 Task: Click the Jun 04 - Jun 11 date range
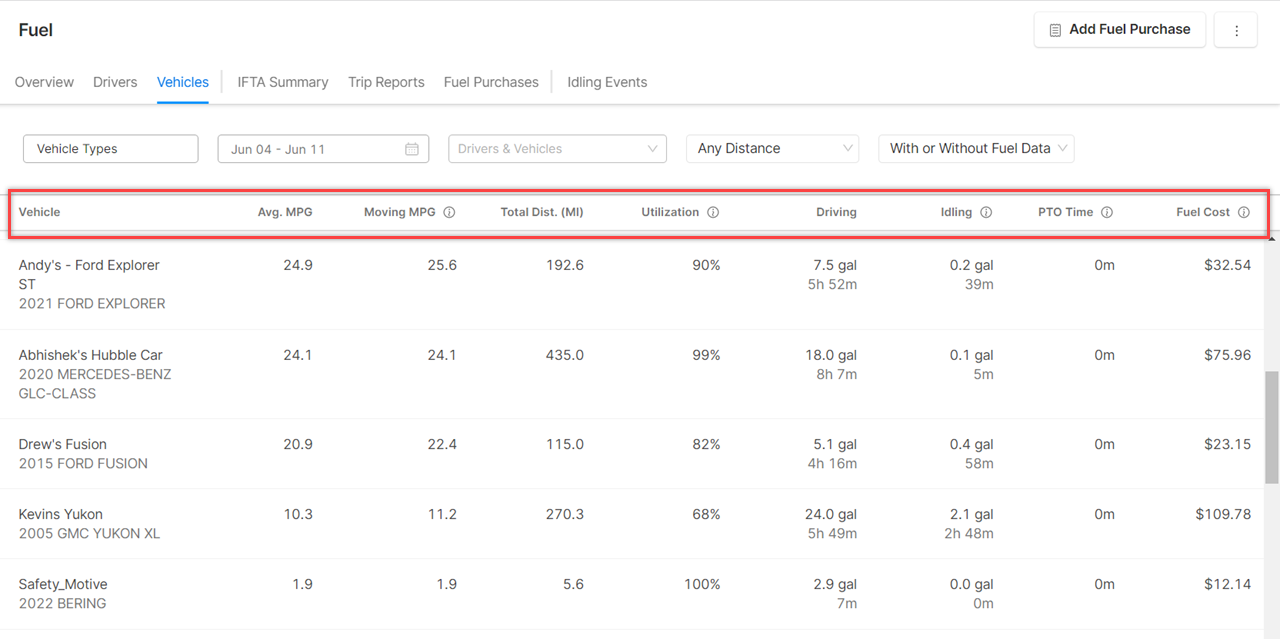coord(278,149)
